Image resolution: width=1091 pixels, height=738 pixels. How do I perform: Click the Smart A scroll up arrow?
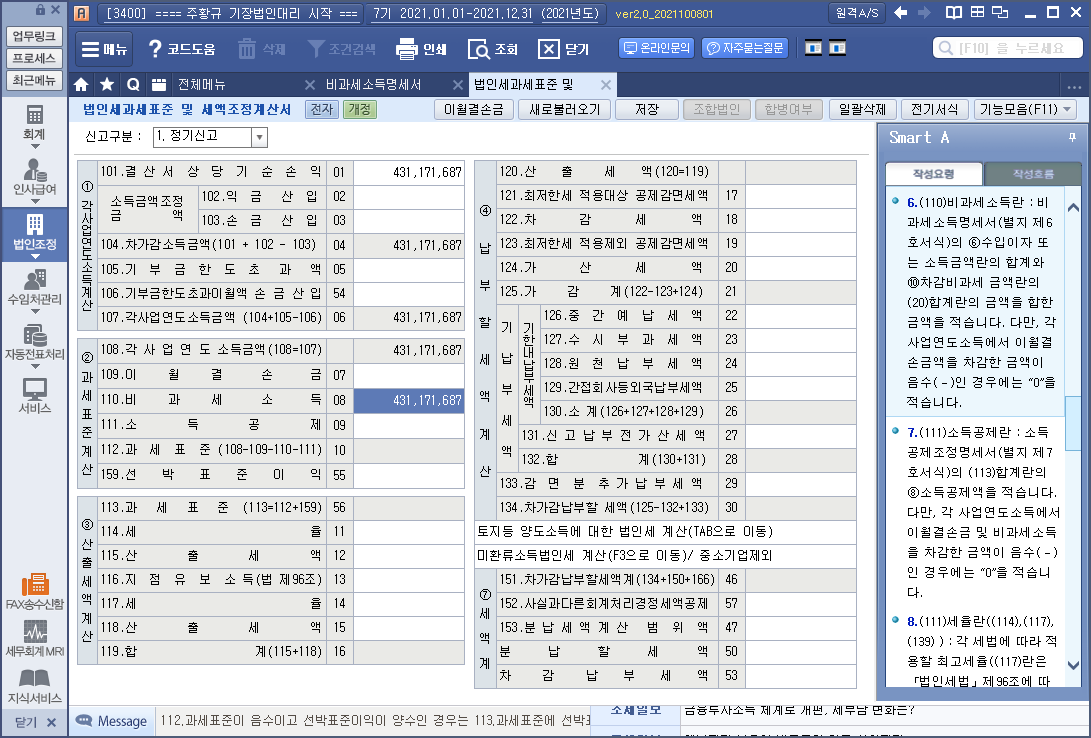[1073, 208]
